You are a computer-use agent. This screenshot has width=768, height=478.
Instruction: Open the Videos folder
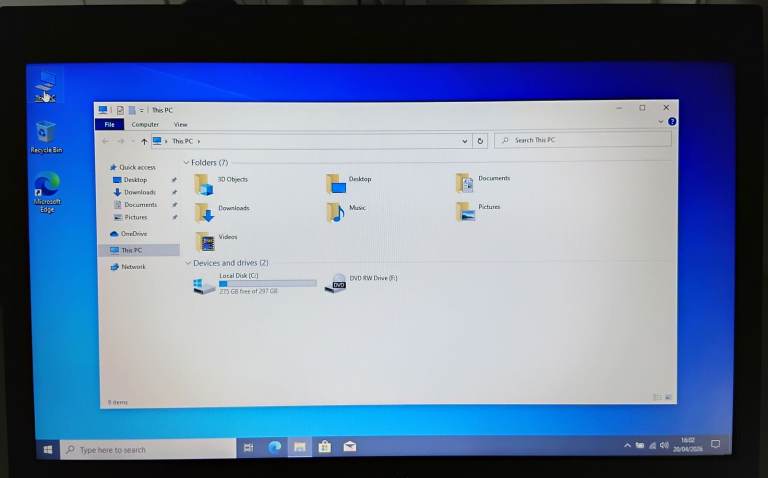click(205, 240)
